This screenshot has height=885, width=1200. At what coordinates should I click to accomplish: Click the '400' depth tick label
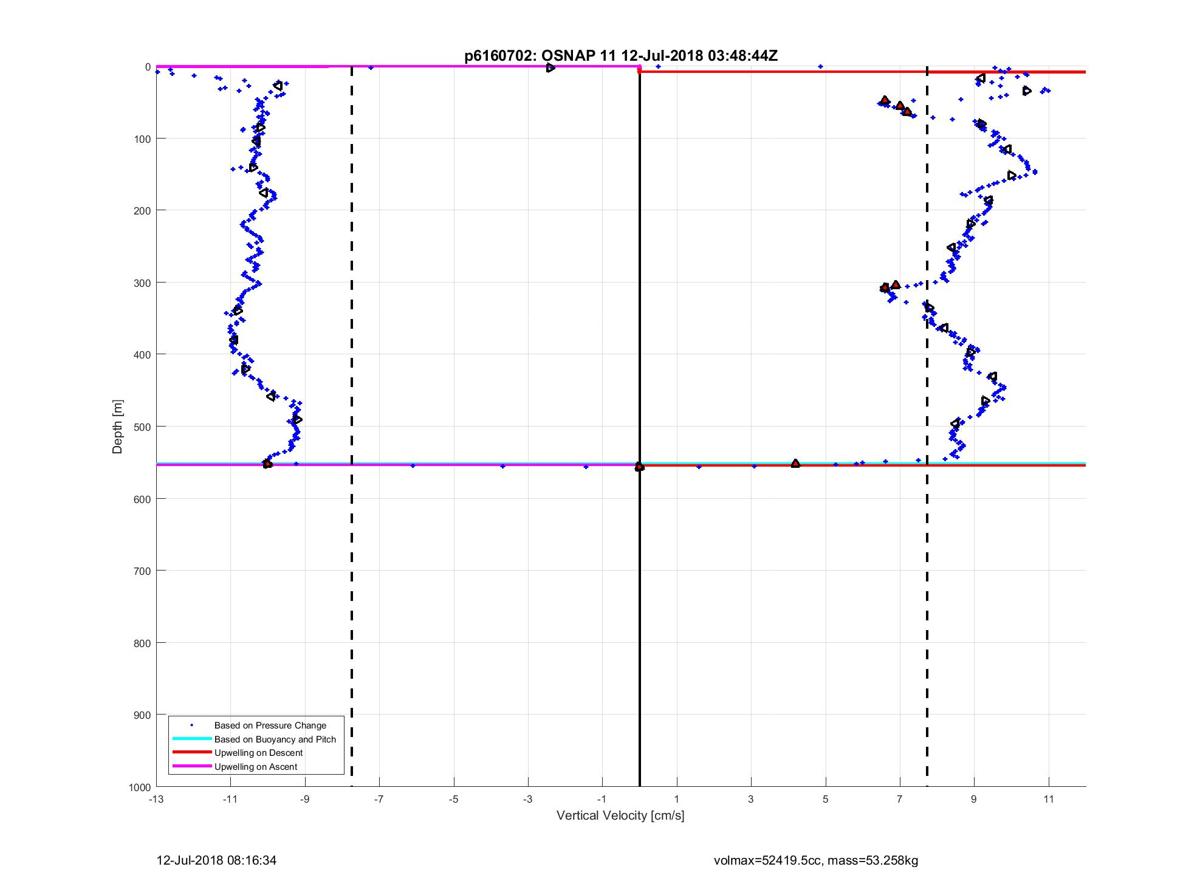click(x=141, y=354)
